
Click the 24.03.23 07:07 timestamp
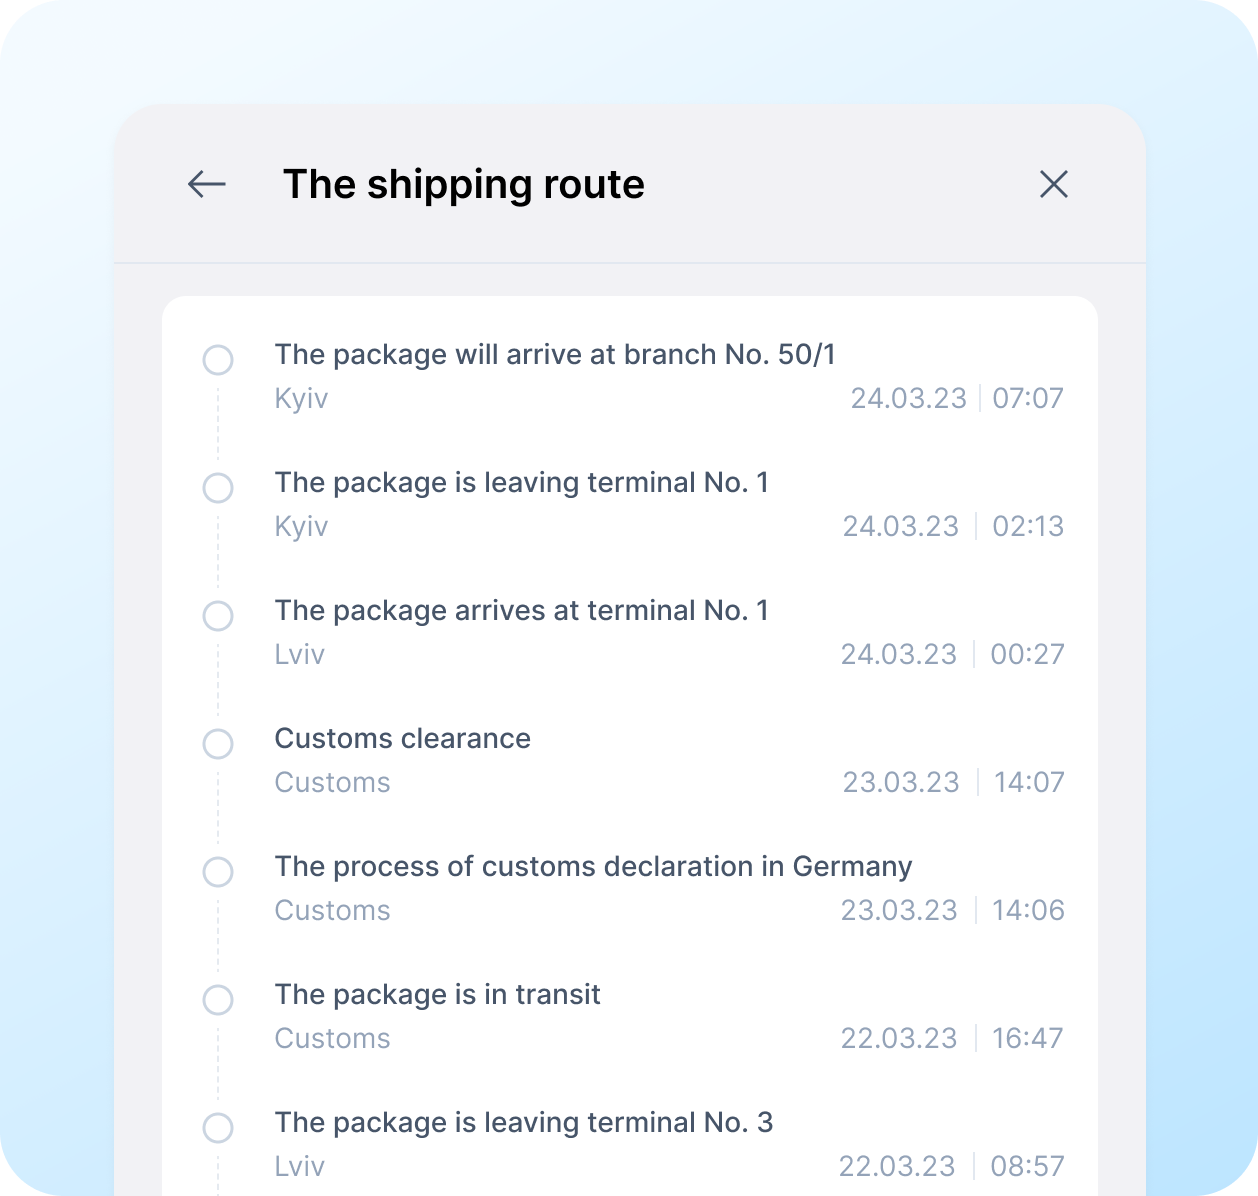pyautogui.click(x=956, y=399)
